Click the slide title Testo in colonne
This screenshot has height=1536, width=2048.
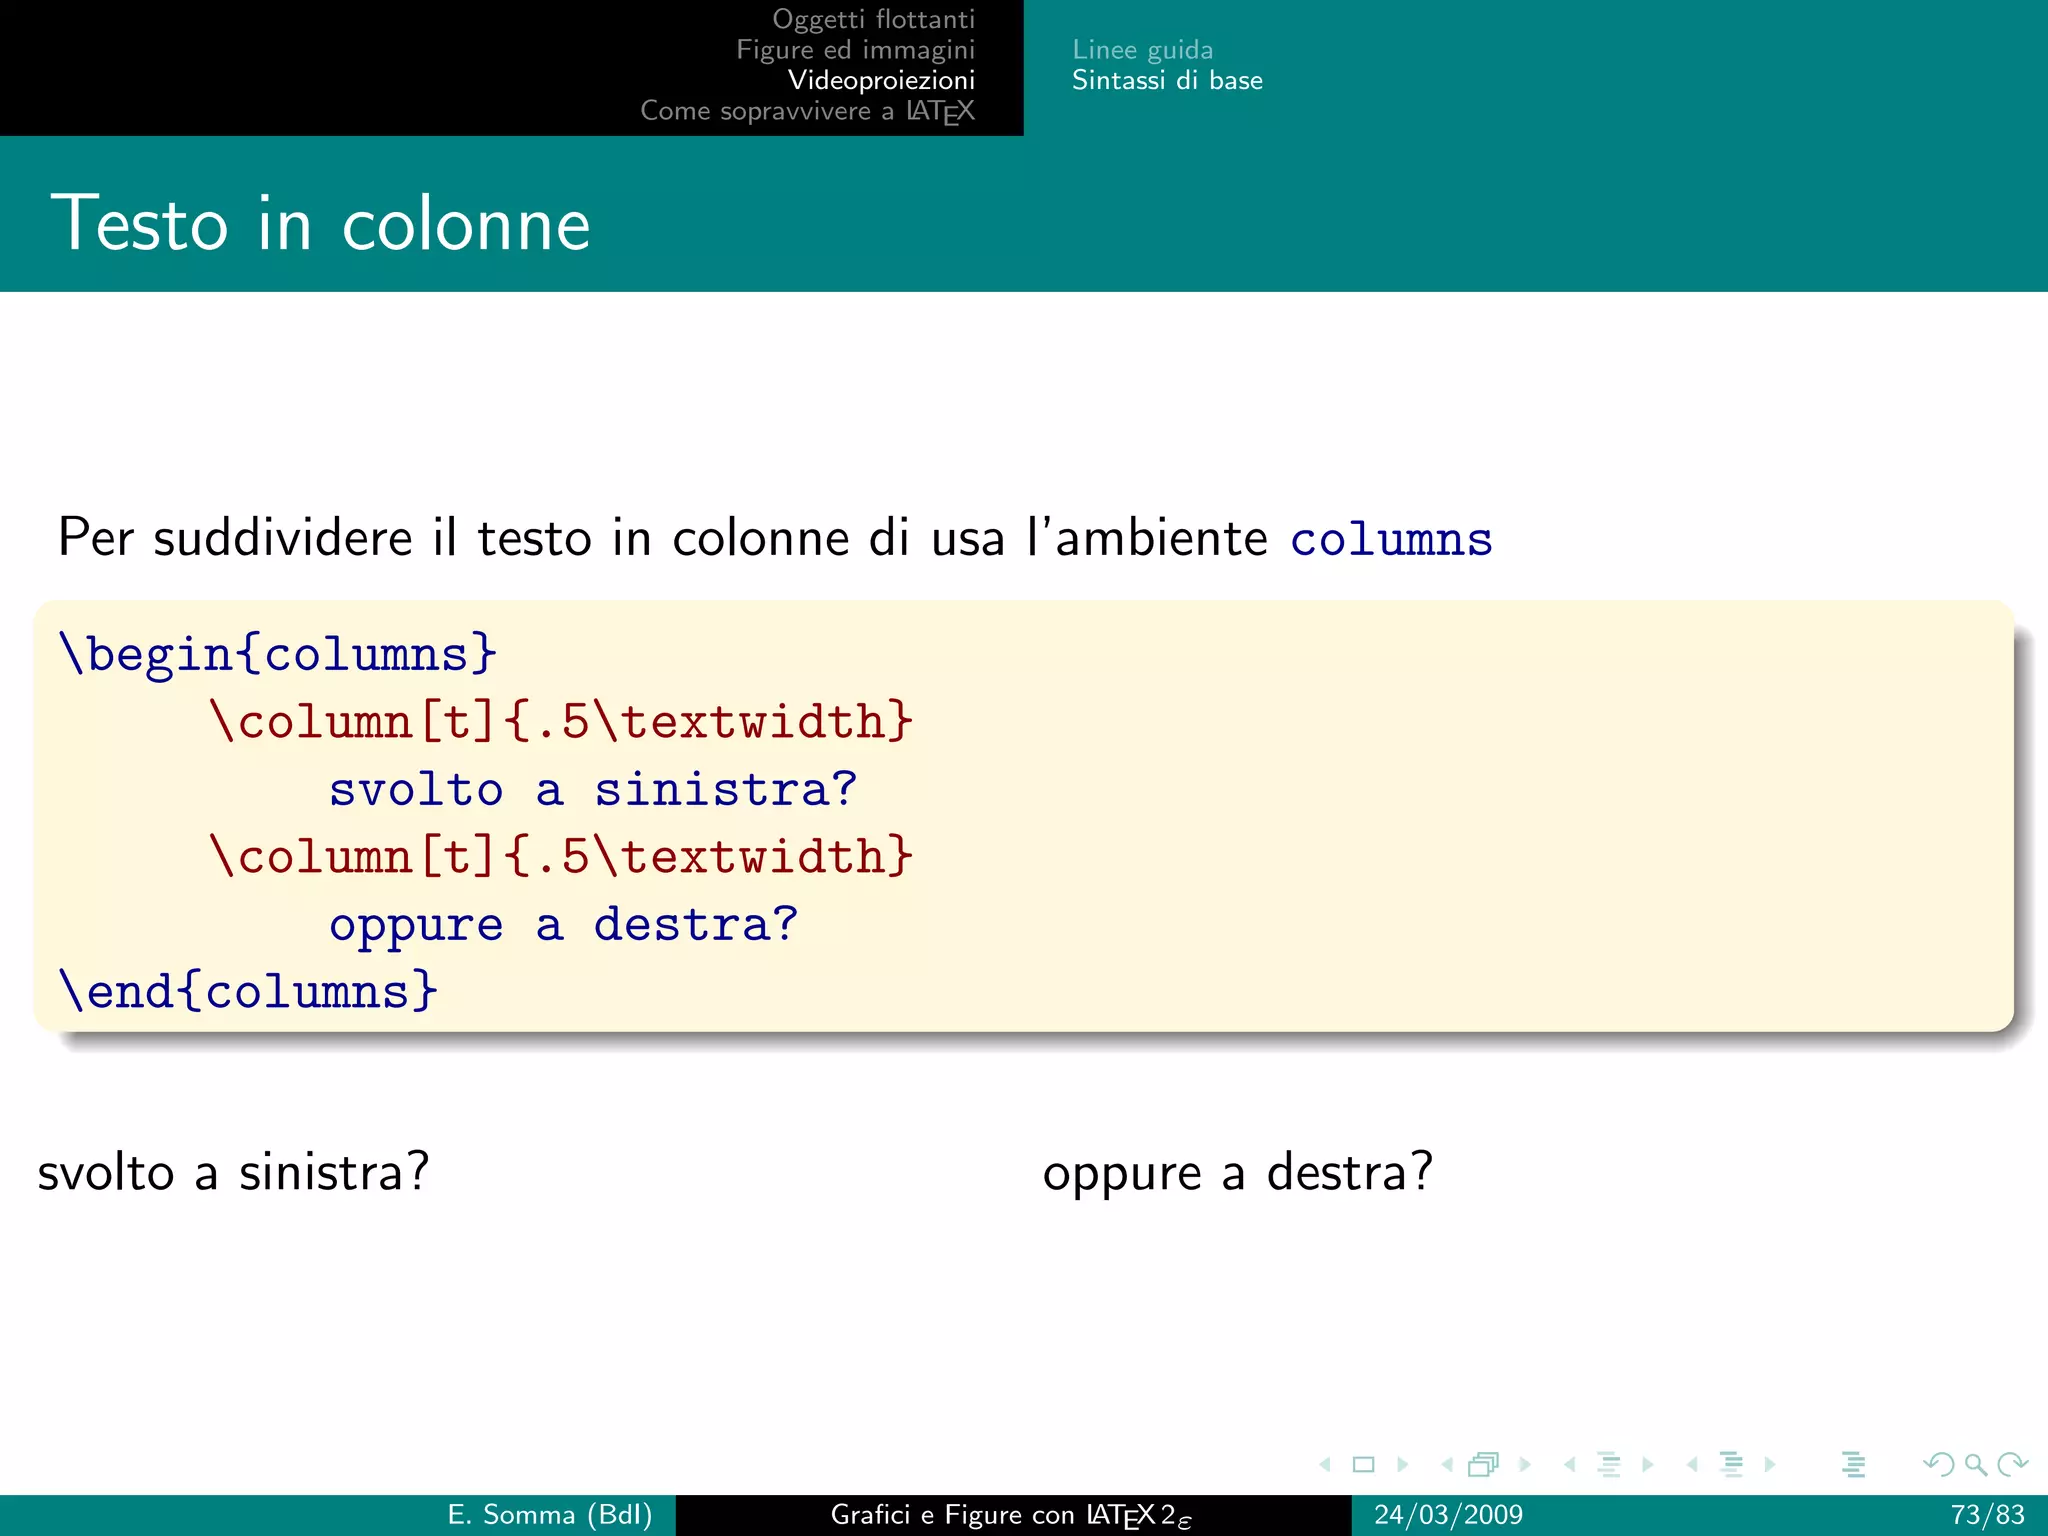click(x=321, y=223)
